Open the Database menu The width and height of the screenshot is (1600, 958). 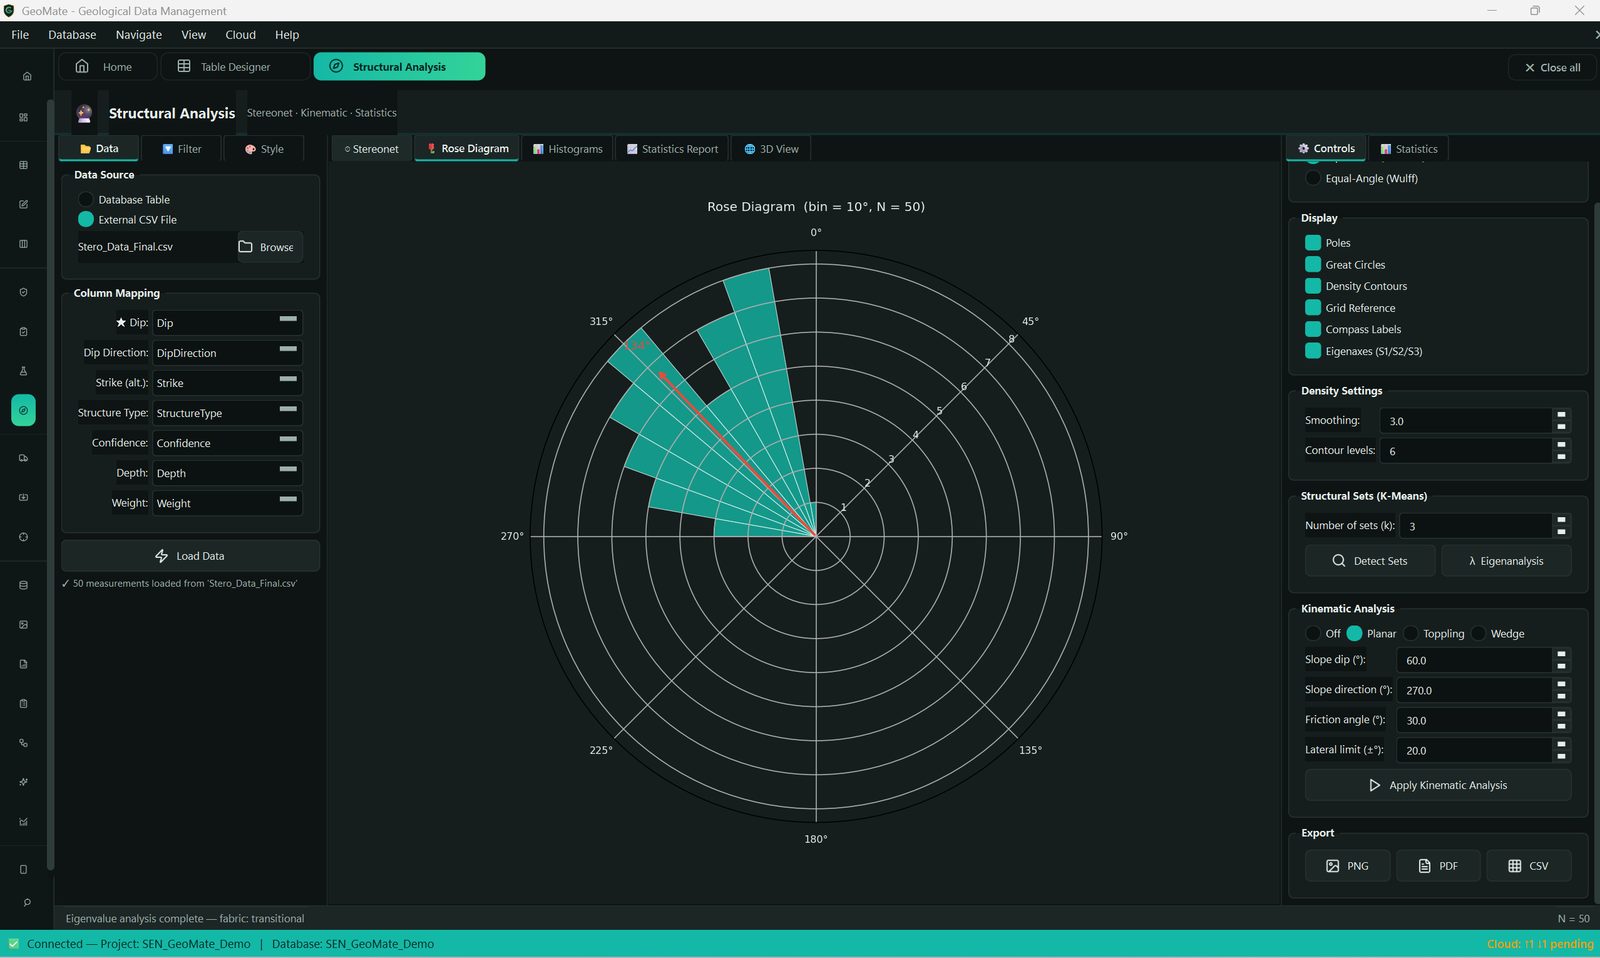(72, 34)
